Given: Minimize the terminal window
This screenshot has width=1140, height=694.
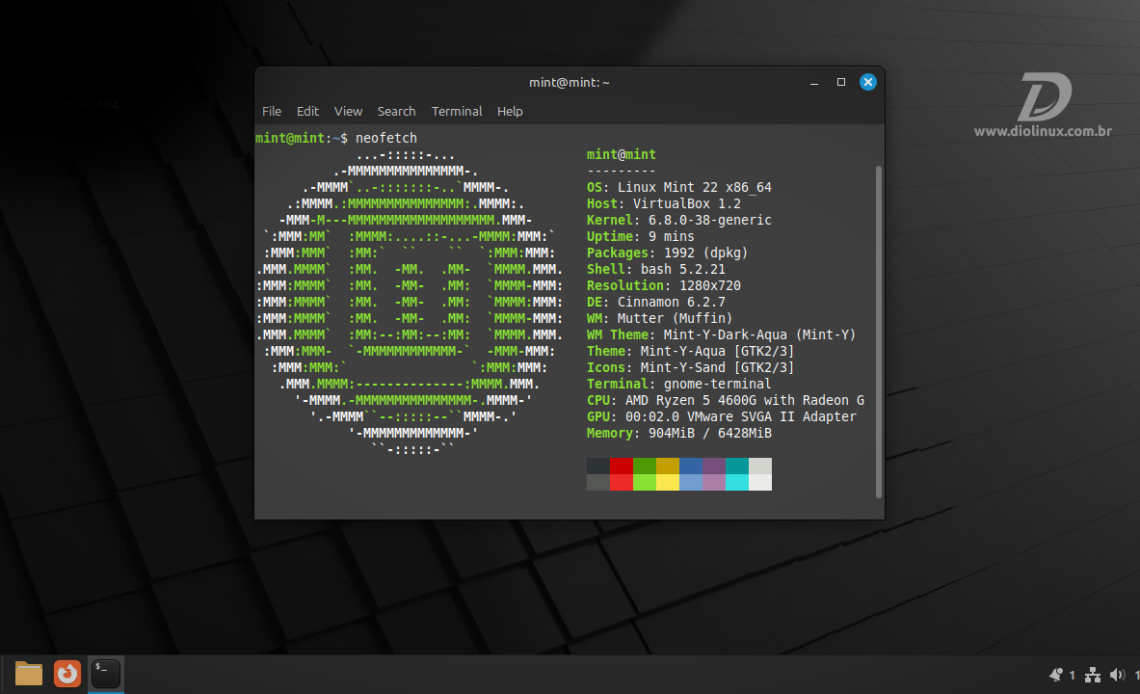Looking at the screenshot, I should coord(814,82).
